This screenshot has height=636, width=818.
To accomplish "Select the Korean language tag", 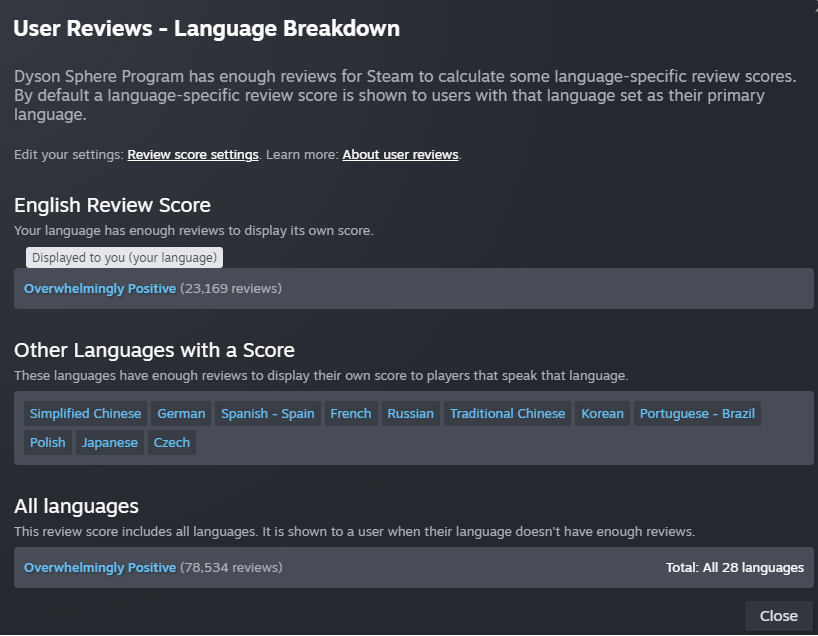I will (x=603, y=414).
